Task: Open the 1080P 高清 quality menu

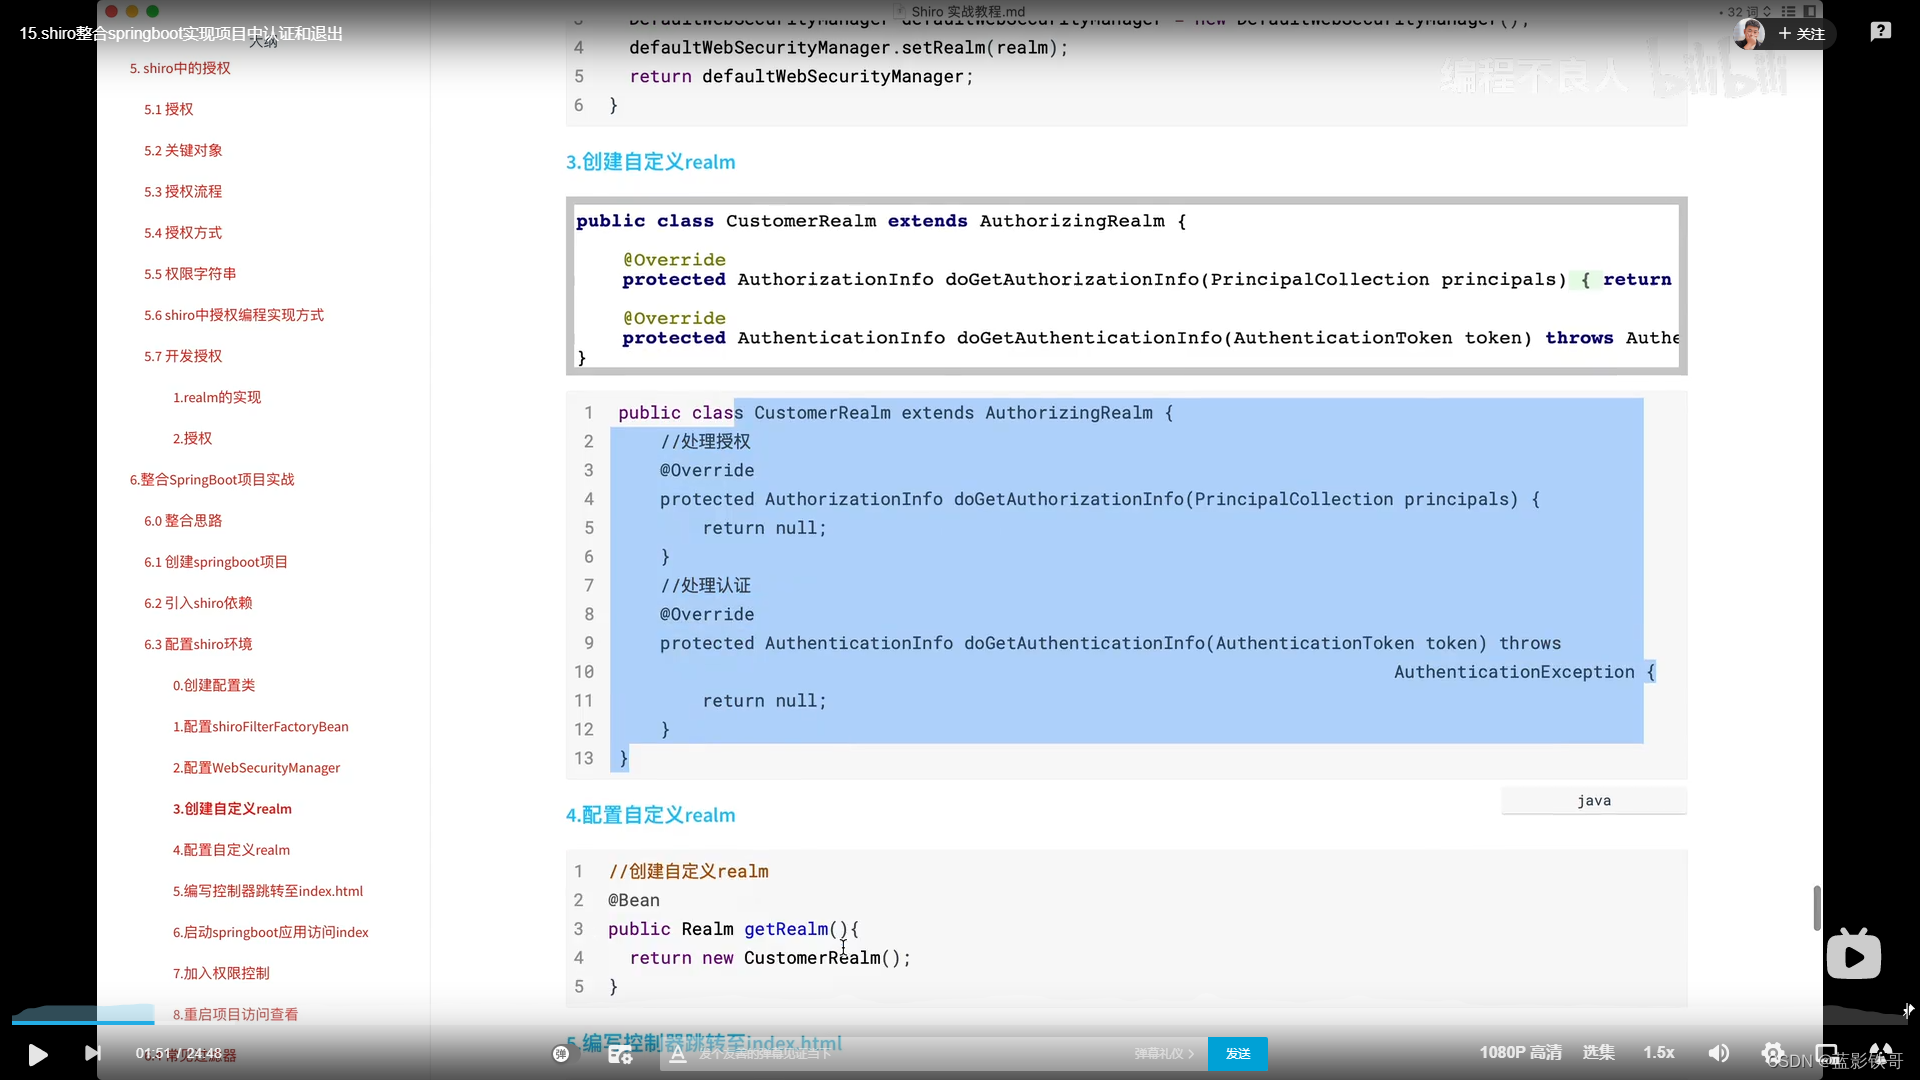Action: (1520, 1053)
